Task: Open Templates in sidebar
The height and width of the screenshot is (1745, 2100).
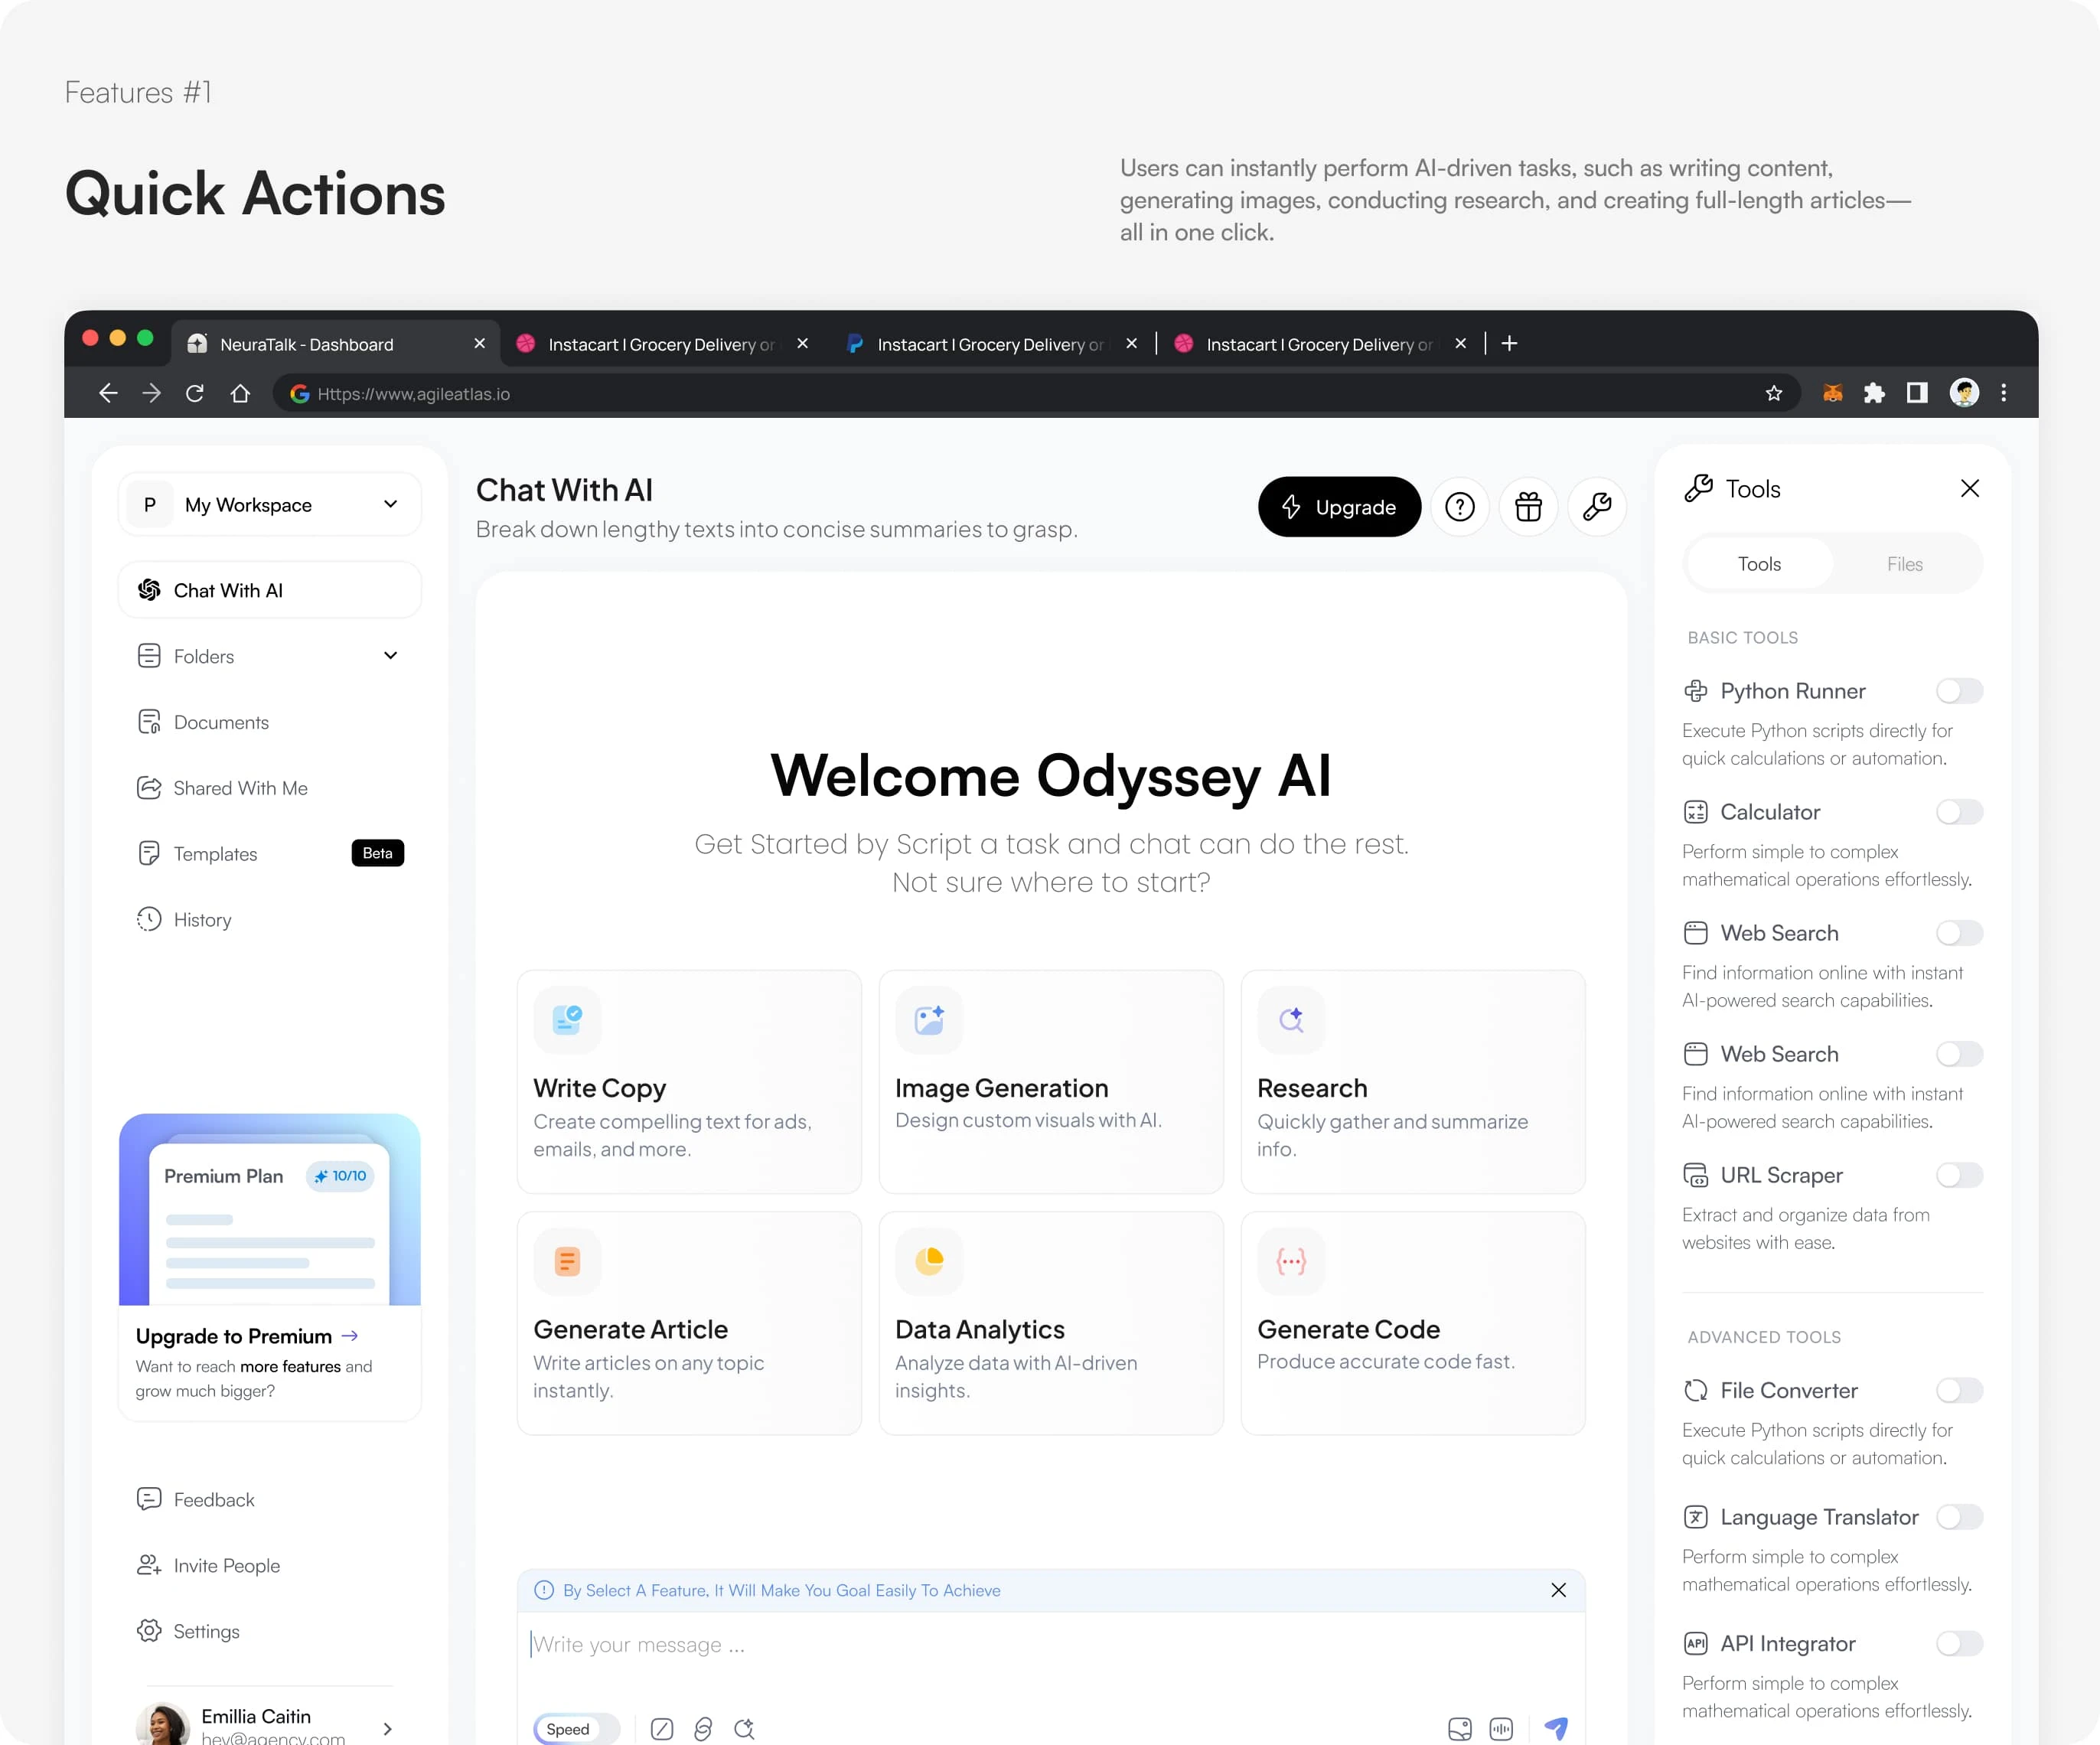Action: point(269,853)
